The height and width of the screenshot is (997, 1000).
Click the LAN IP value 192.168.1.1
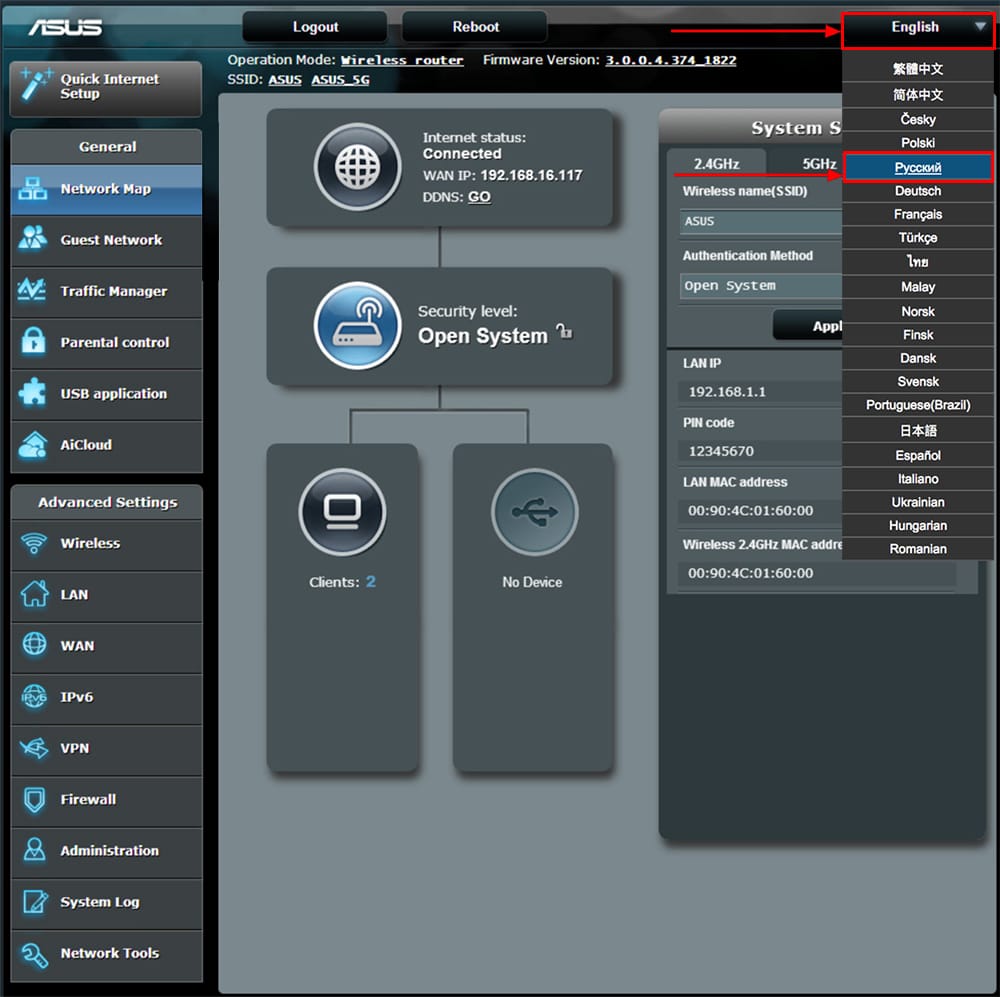[727, 392]
